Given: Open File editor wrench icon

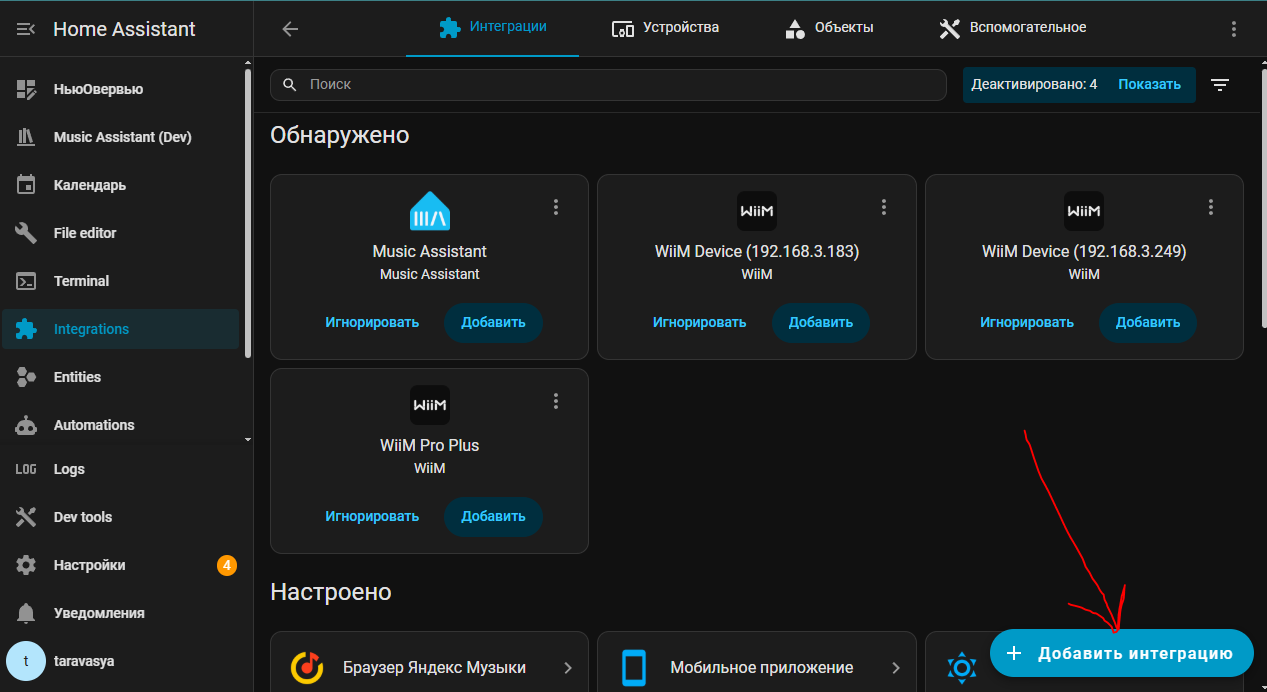Looking at the screenshot, I should pos(26,233).
